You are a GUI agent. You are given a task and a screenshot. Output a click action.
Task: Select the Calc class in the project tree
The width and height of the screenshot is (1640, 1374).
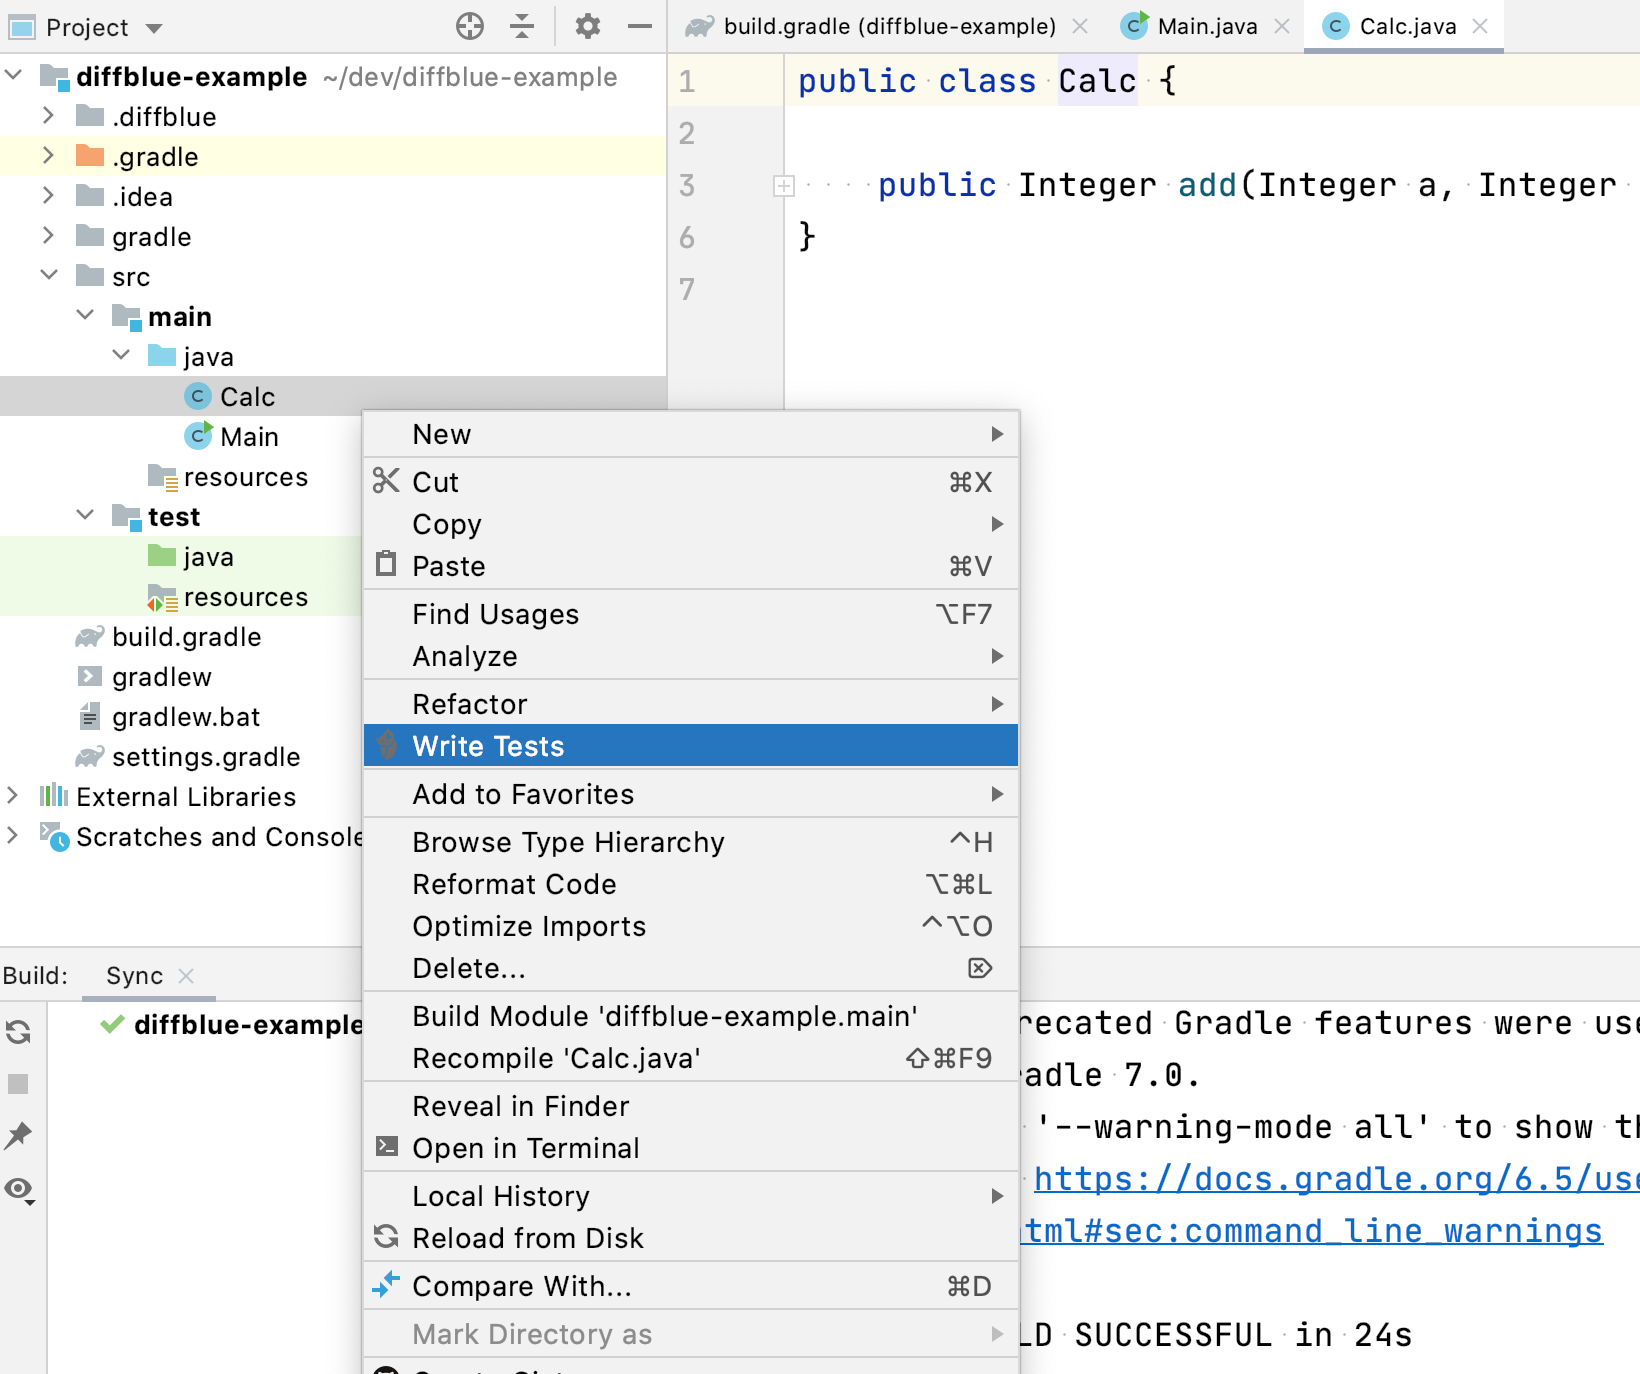pos(248,396)
